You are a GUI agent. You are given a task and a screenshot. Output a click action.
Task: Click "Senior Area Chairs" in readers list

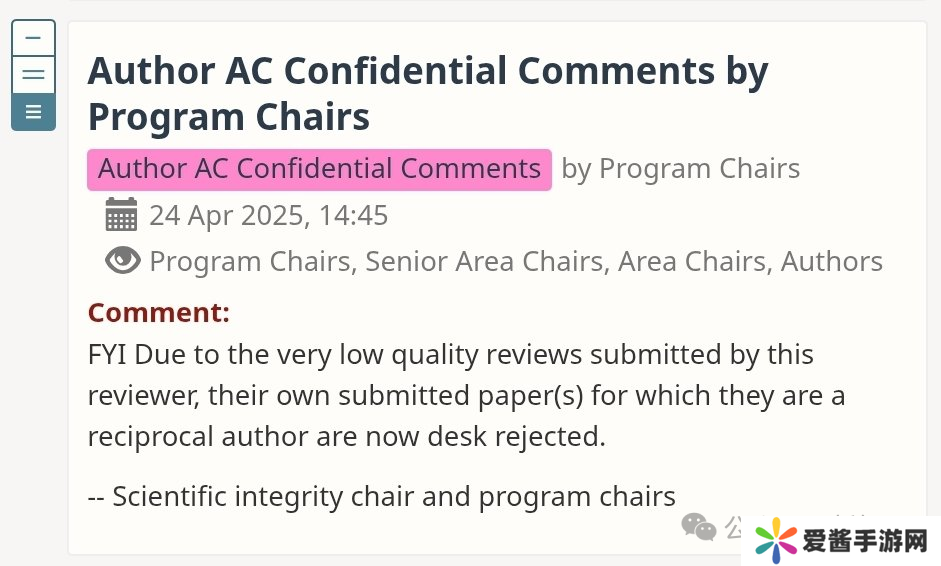tap(486, 262)
